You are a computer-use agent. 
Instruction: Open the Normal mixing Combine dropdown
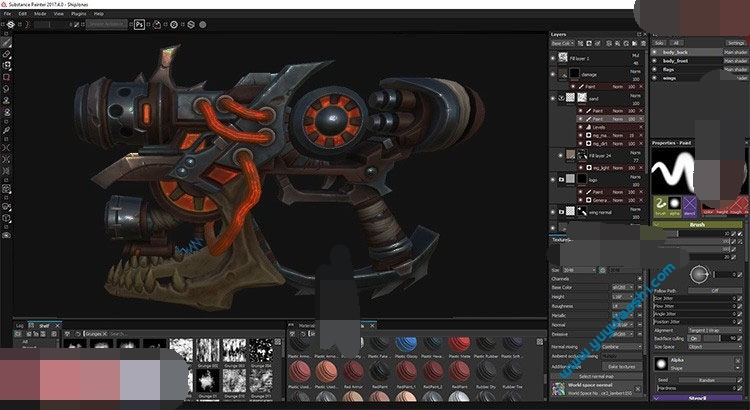click(x=622, y=346)
